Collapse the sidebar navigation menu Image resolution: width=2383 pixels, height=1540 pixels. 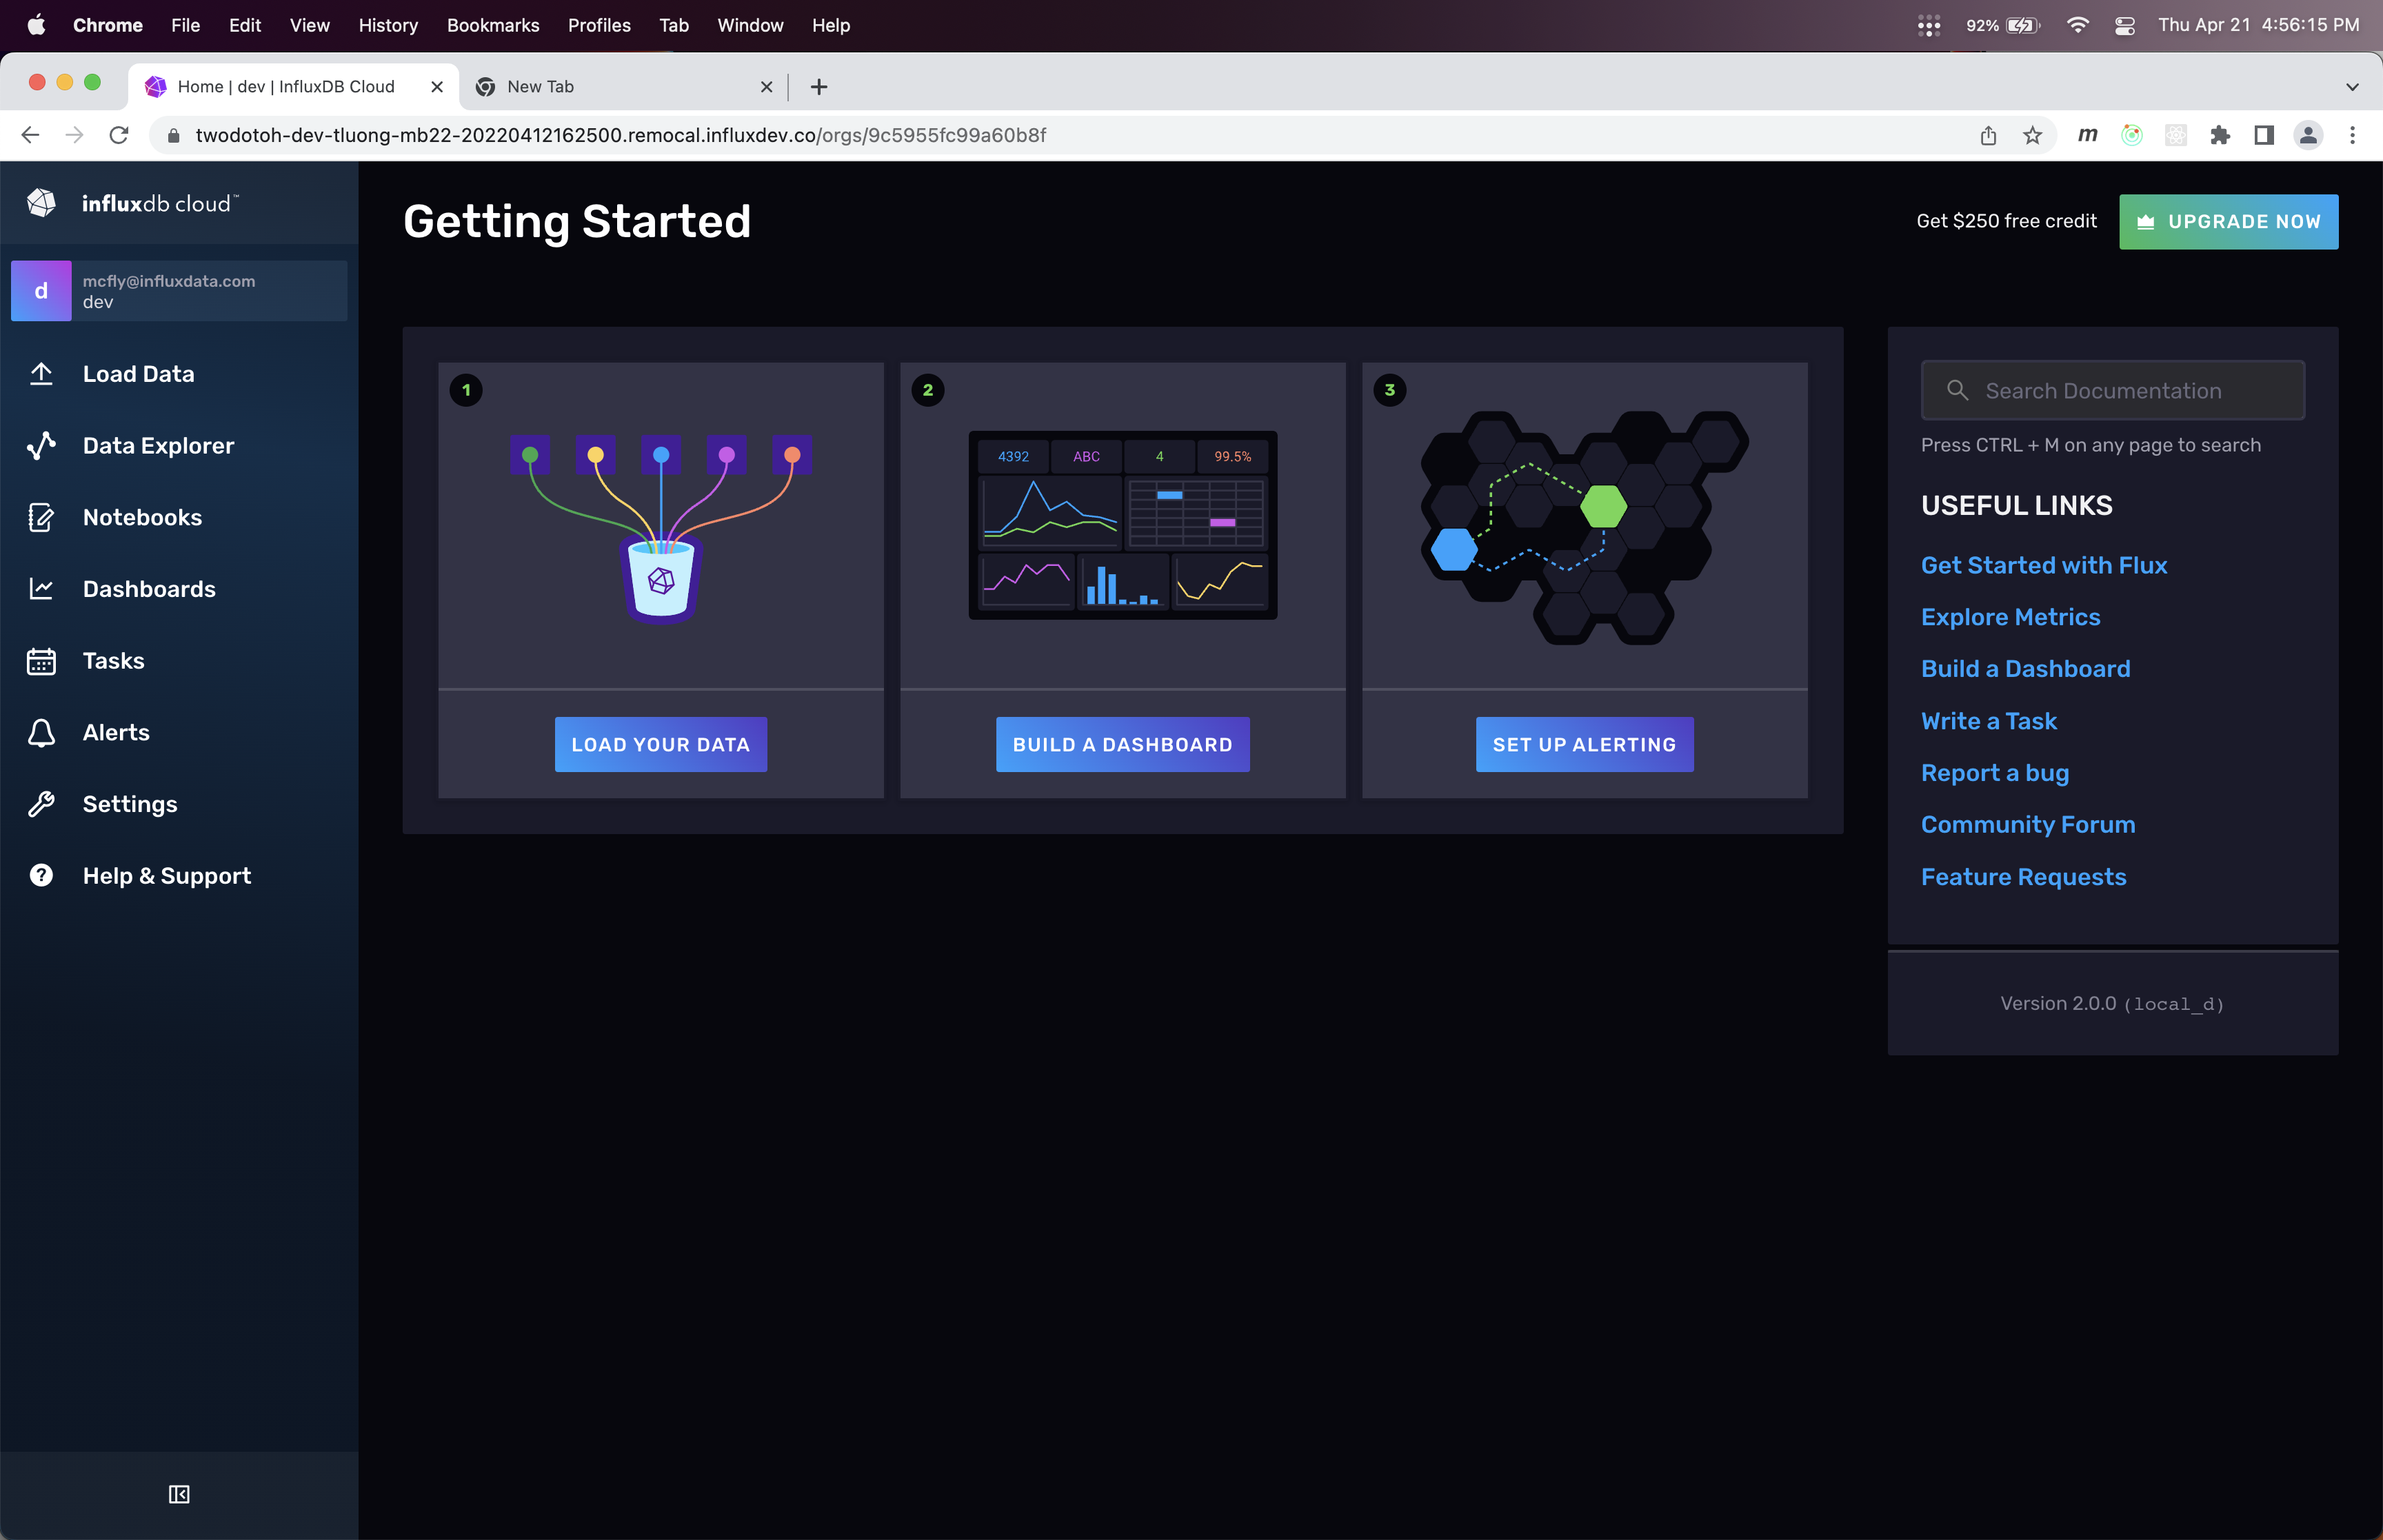pos(179,1494)
